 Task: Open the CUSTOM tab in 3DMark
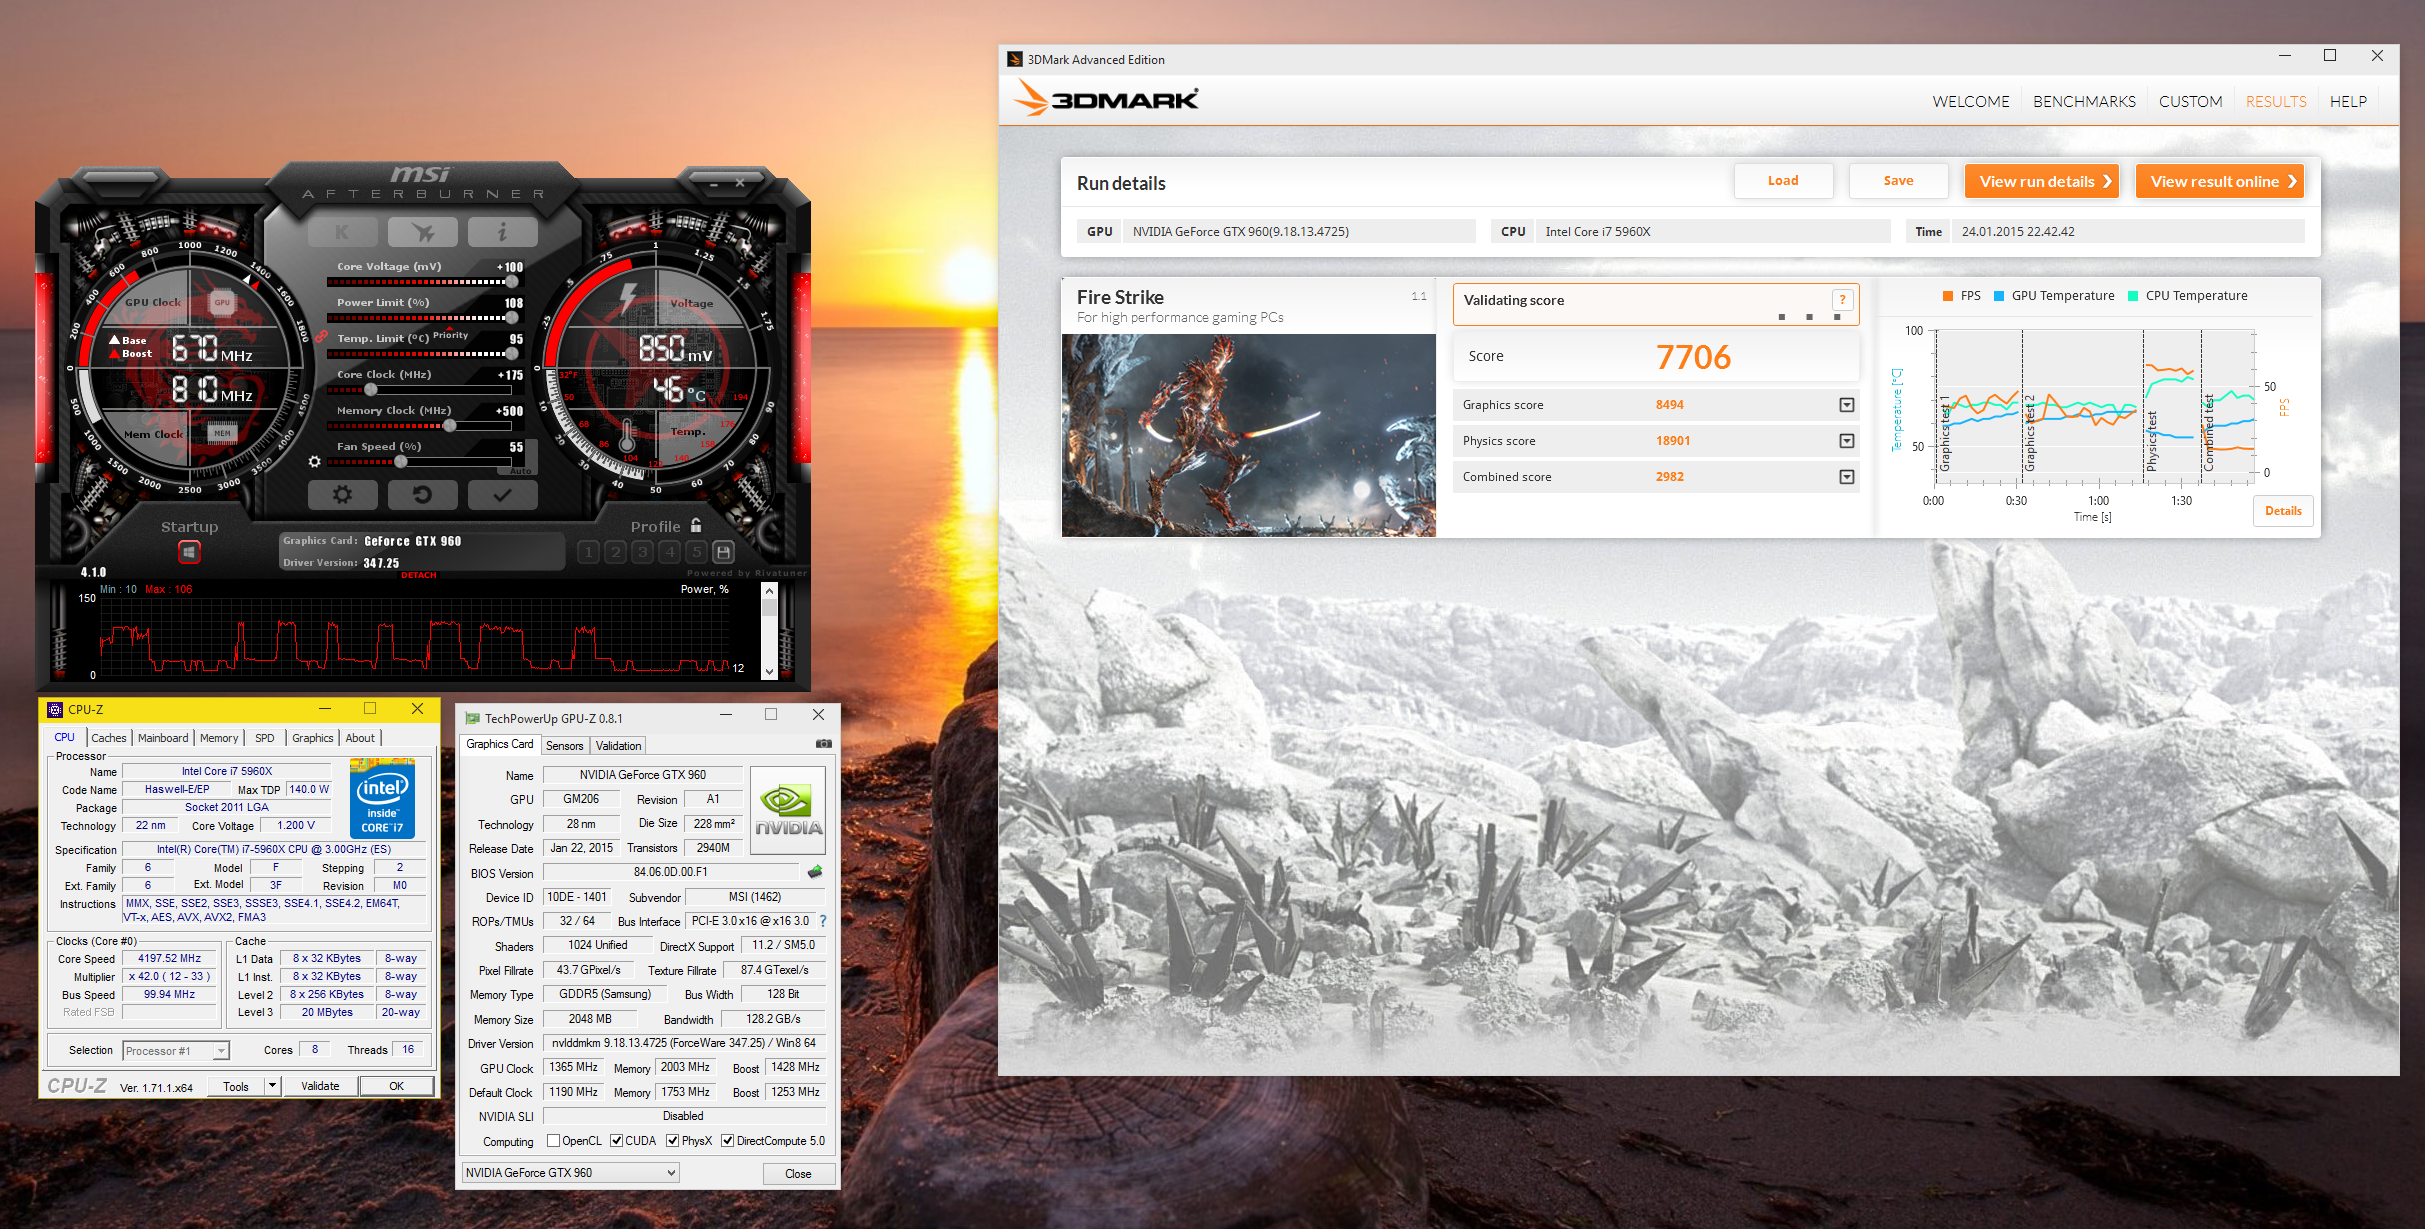pyautogui.click(x=2190, y=101)
